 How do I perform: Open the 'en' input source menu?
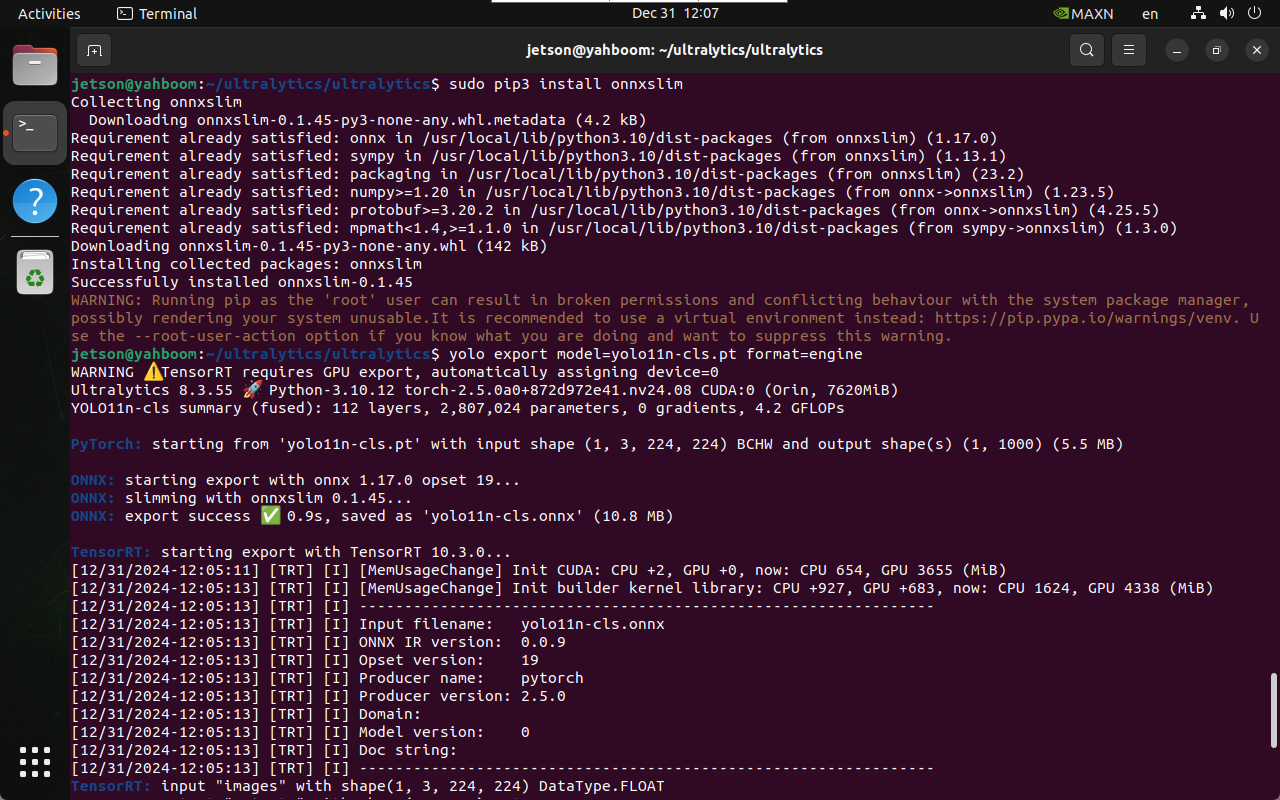point(1150,14)
